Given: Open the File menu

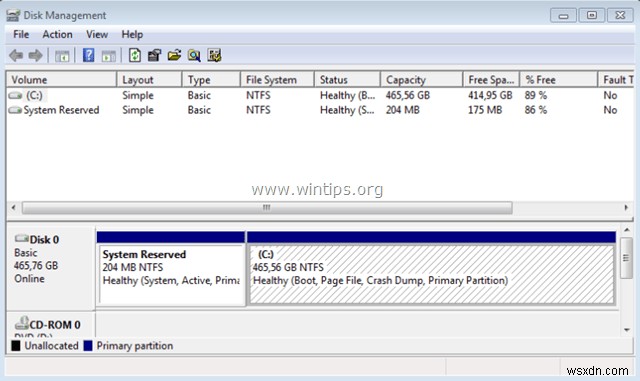Looking at the screenshot, I should tap(21, 34).
